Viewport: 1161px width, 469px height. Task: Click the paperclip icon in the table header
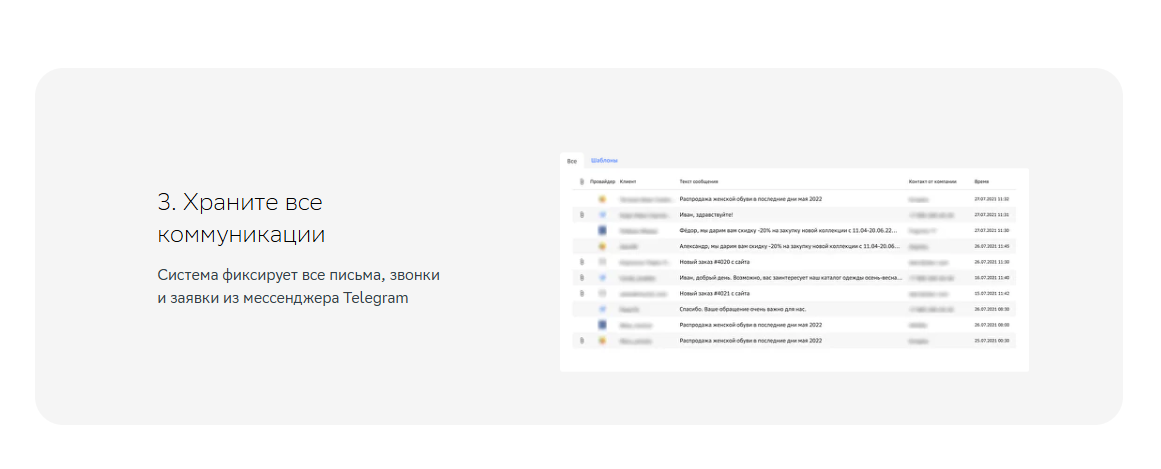[x=582, y=182]
